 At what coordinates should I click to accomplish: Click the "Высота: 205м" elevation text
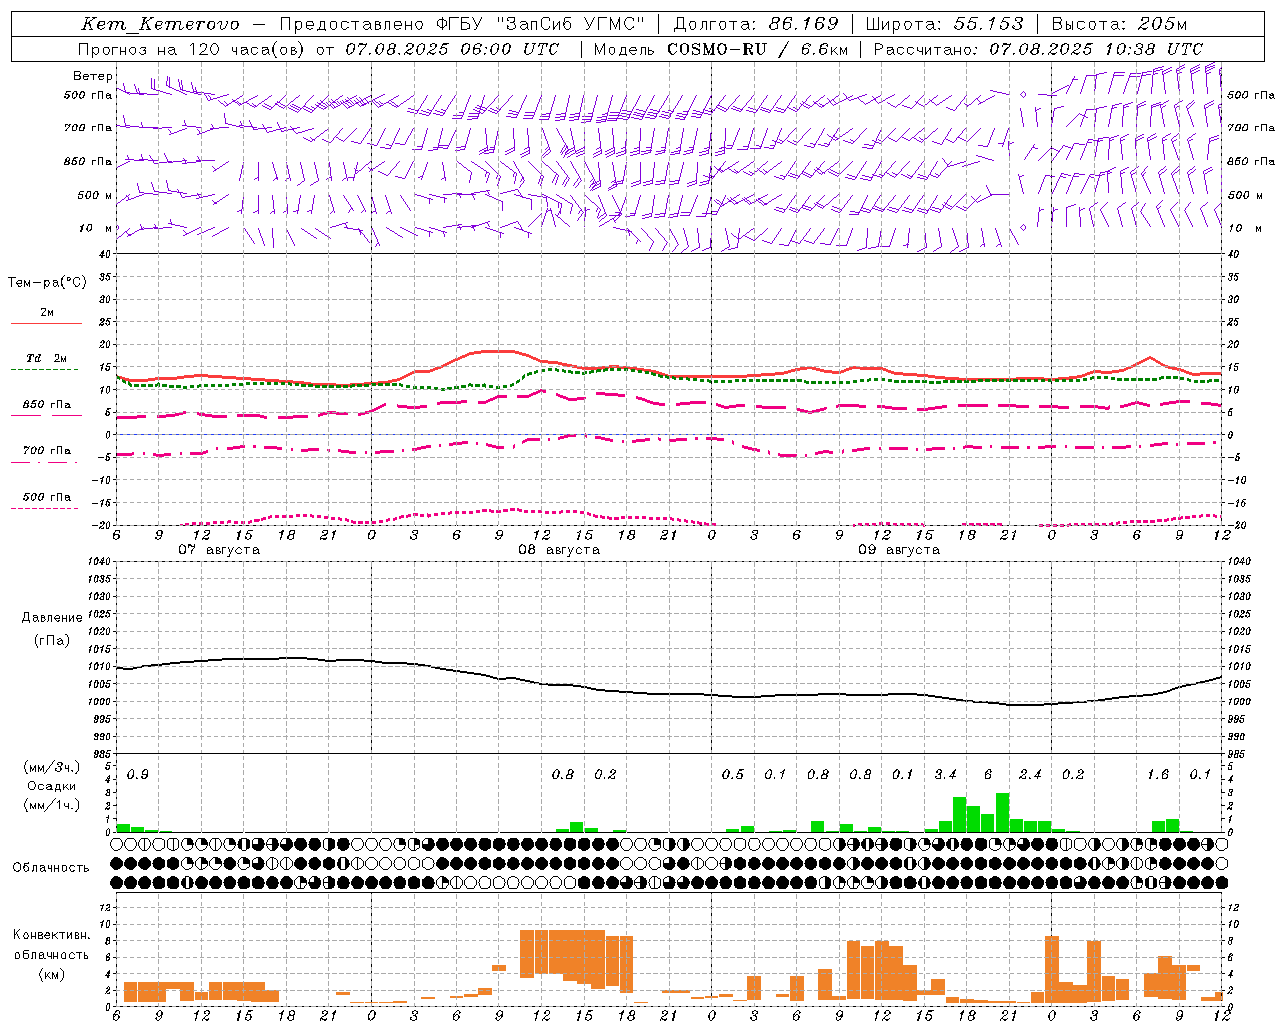[1120, 24]
